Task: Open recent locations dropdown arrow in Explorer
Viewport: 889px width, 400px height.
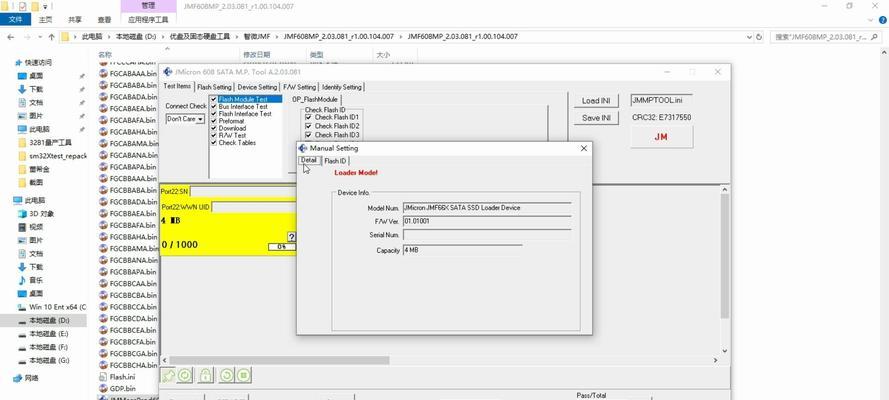Action: (x=40, y=37)
